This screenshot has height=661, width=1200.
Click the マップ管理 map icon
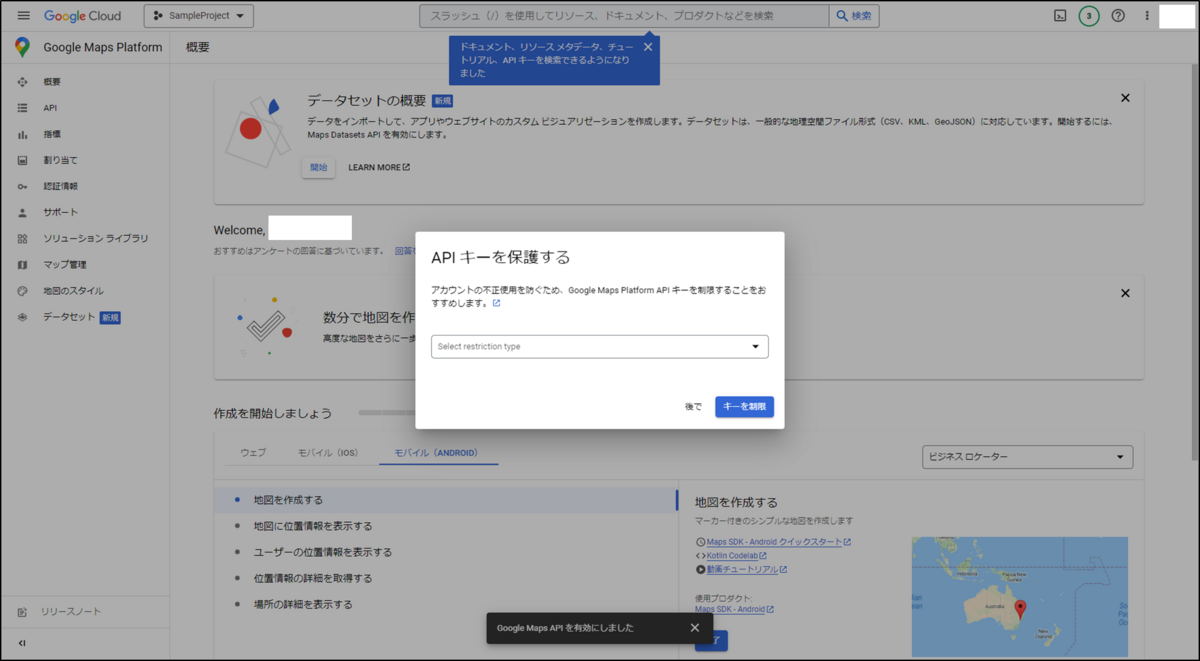22,265
